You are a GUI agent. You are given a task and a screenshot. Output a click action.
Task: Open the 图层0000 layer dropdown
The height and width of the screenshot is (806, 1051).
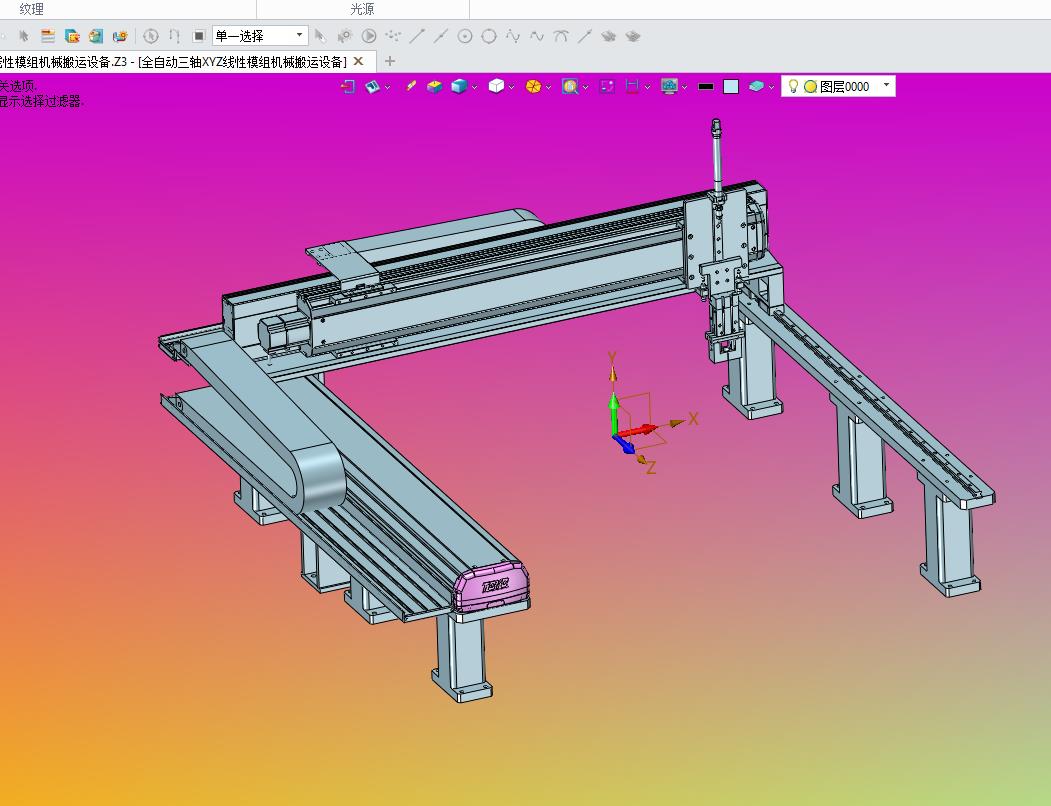point(885,86)
